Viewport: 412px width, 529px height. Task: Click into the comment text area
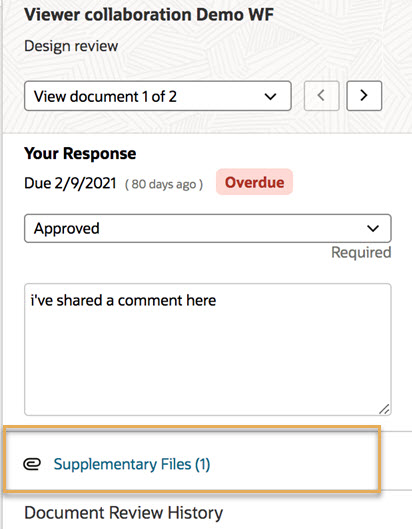[208, 350]
